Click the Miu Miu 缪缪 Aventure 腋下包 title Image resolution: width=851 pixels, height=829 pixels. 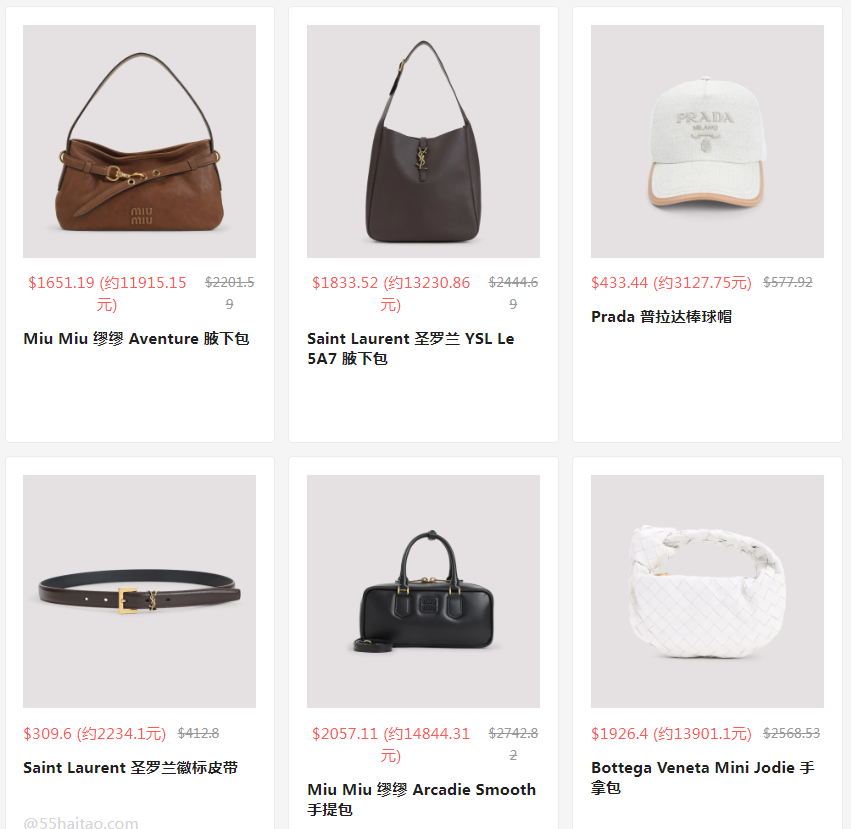coord(136,339)
